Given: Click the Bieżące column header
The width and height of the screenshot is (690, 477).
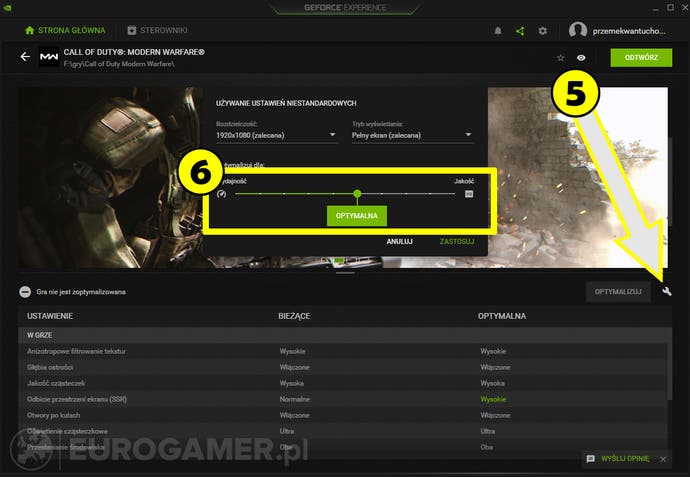Looking at the screenshot, I should (294, 316).
